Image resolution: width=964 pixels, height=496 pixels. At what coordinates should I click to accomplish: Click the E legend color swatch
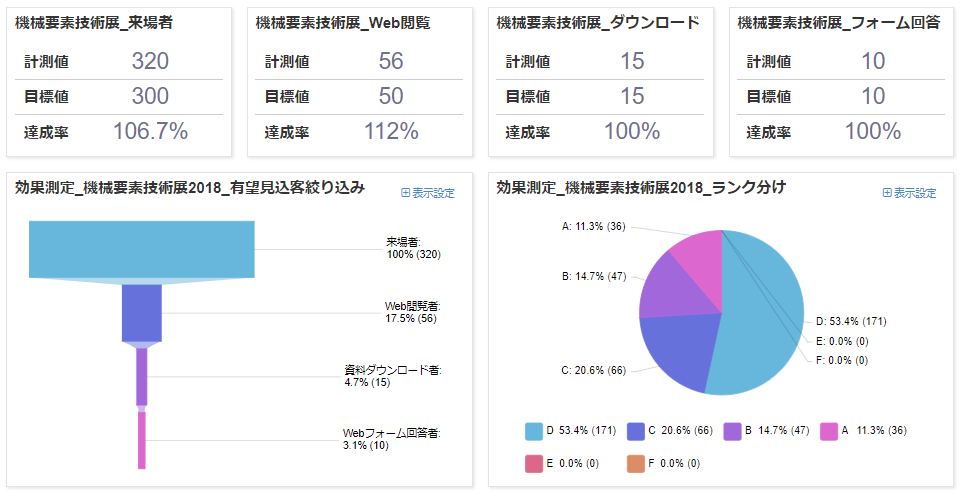(533, 463)
